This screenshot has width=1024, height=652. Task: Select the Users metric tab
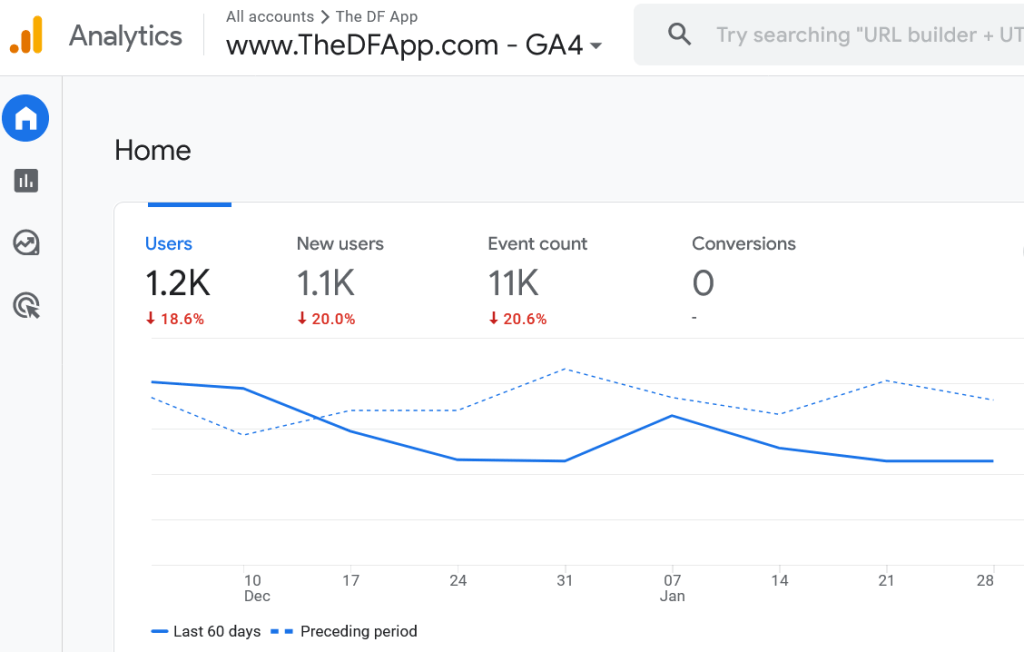click(x=169, y=244)
